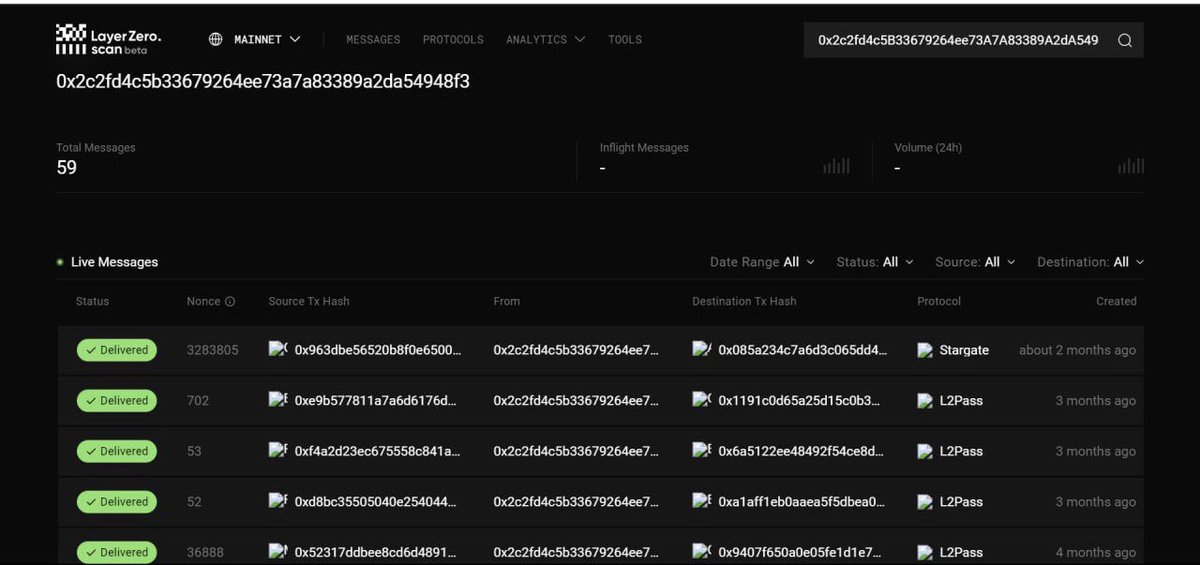Open the Stargate protocol link
Screen dimensions: 1200x565
click(964, 350)
